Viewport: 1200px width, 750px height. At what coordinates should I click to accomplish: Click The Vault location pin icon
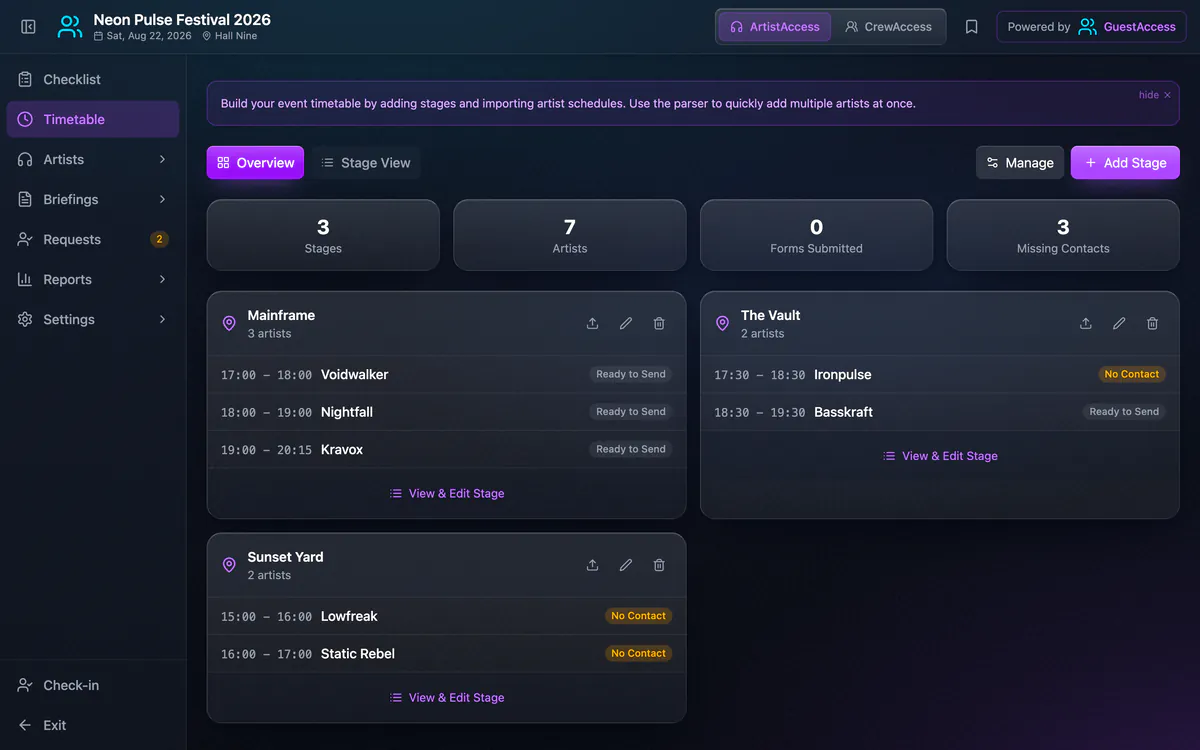click(x=723, y=324)
